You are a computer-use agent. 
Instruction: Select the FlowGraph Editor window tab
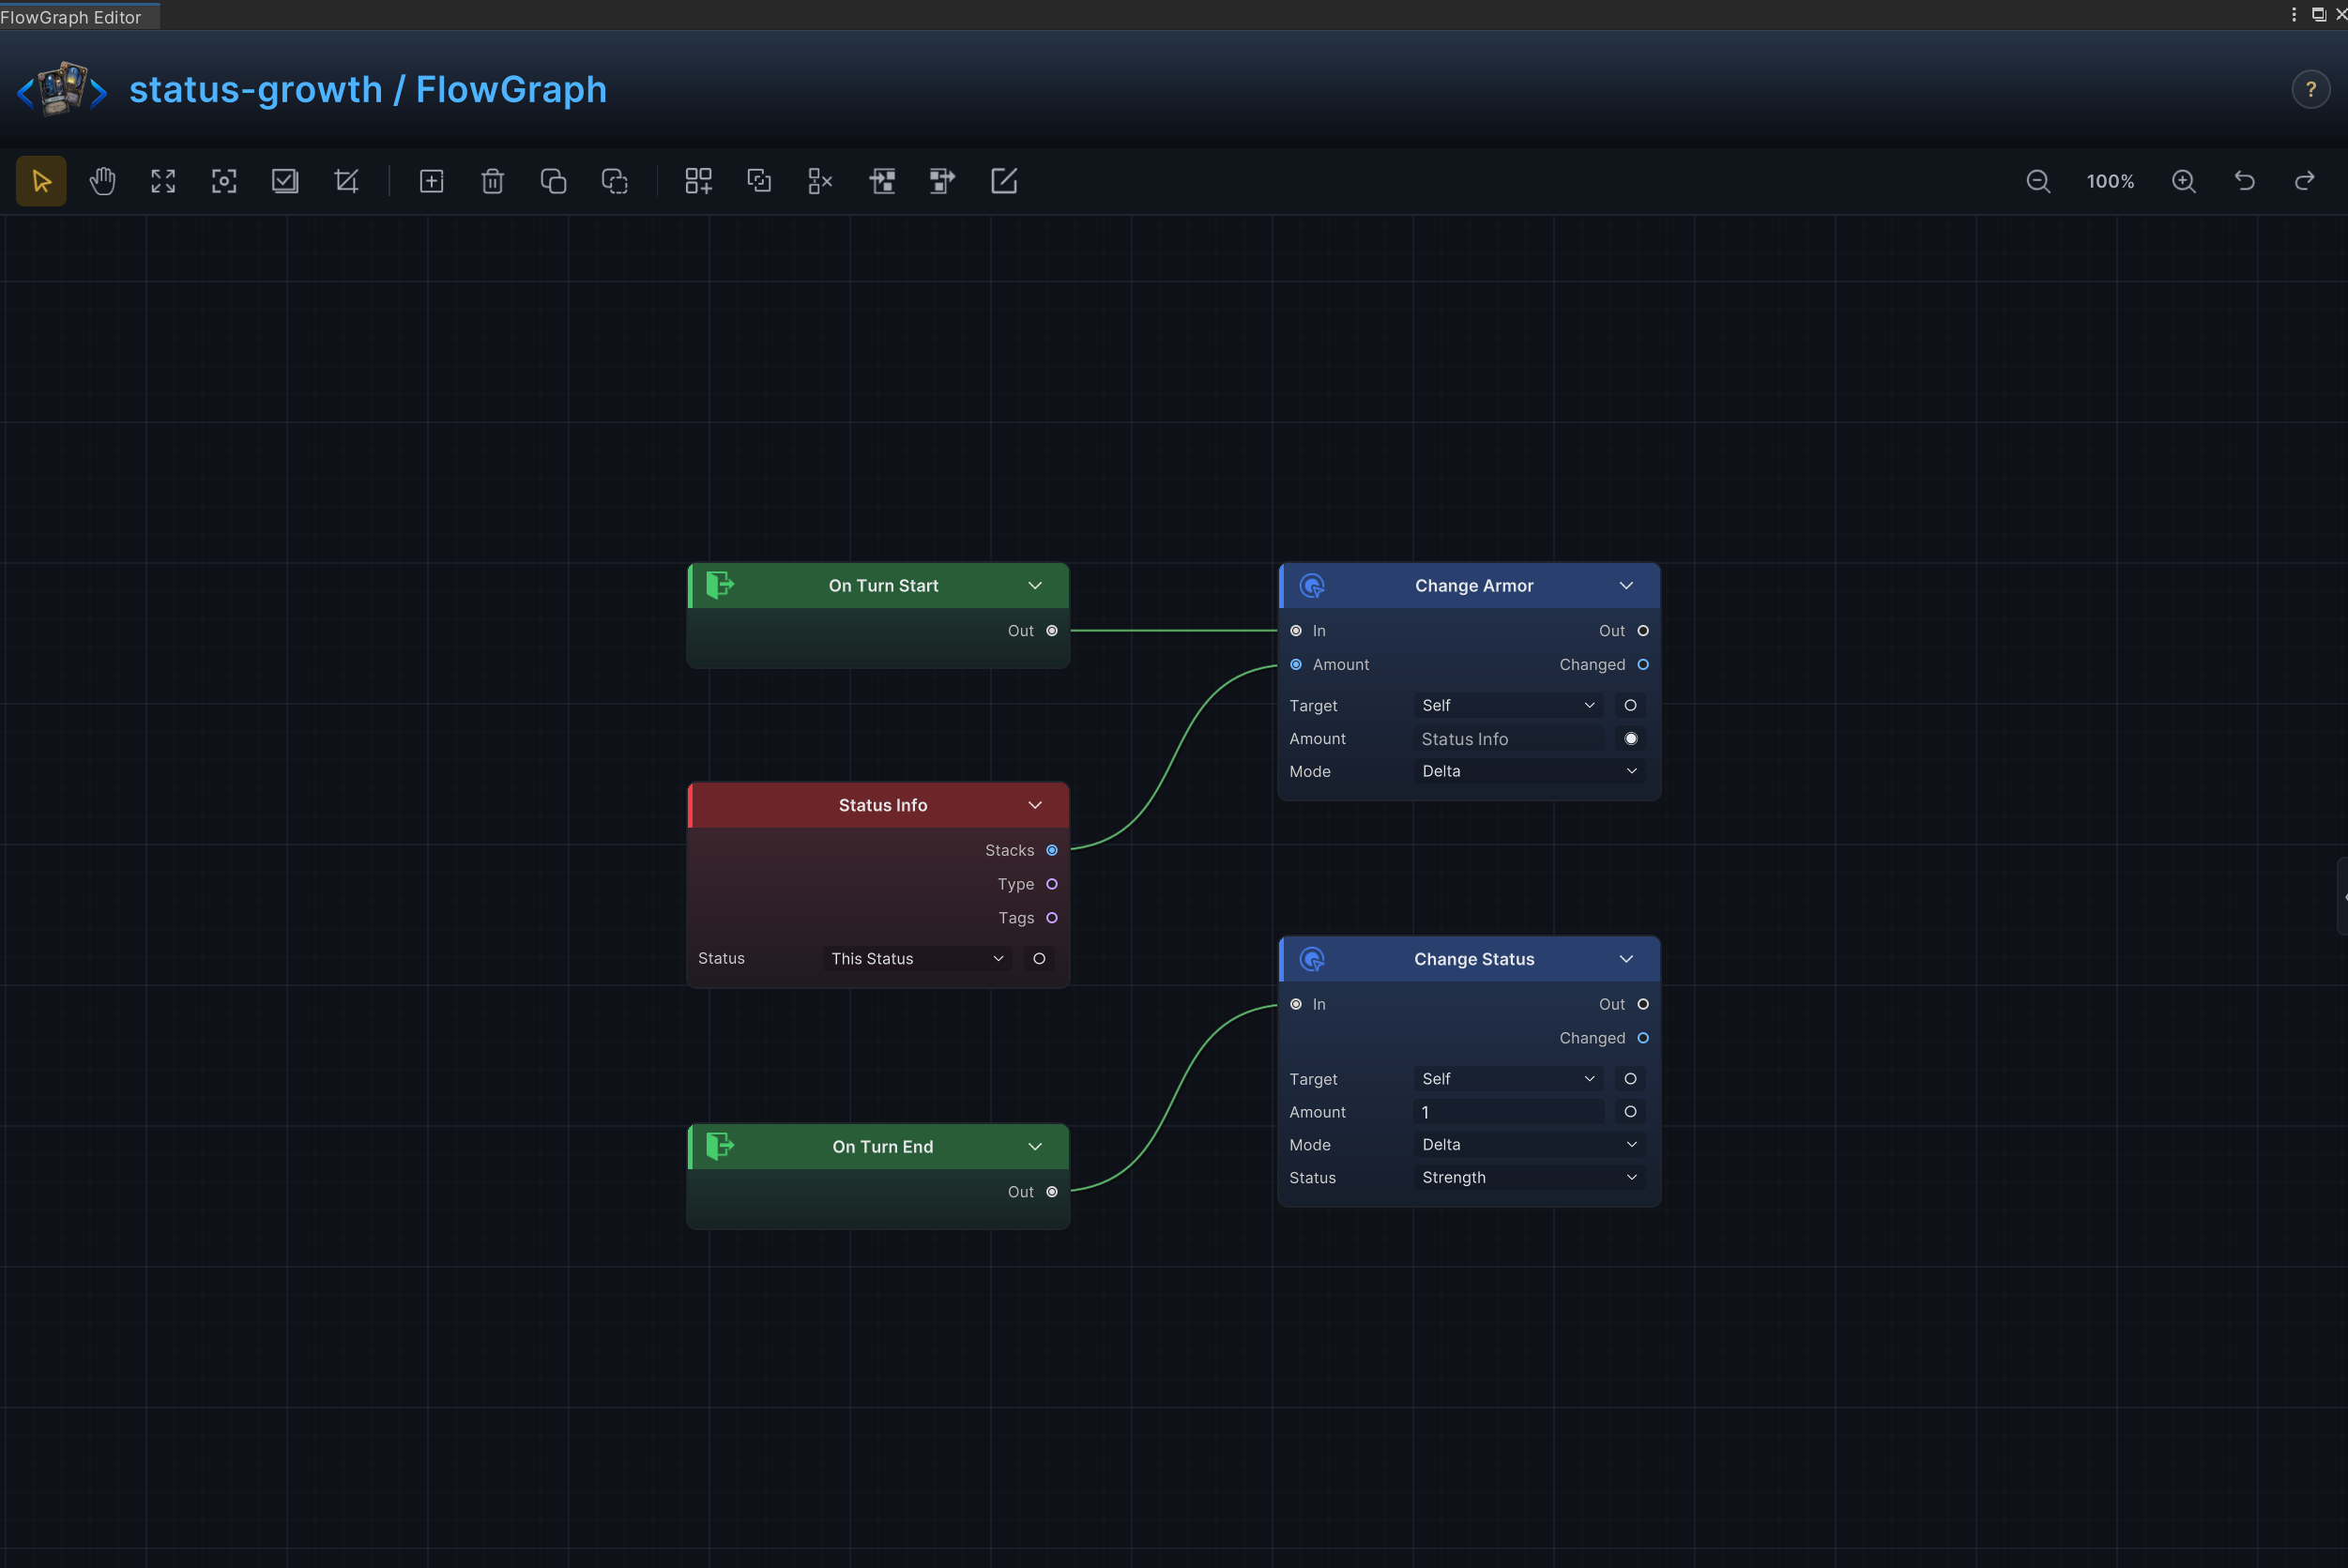79,16
